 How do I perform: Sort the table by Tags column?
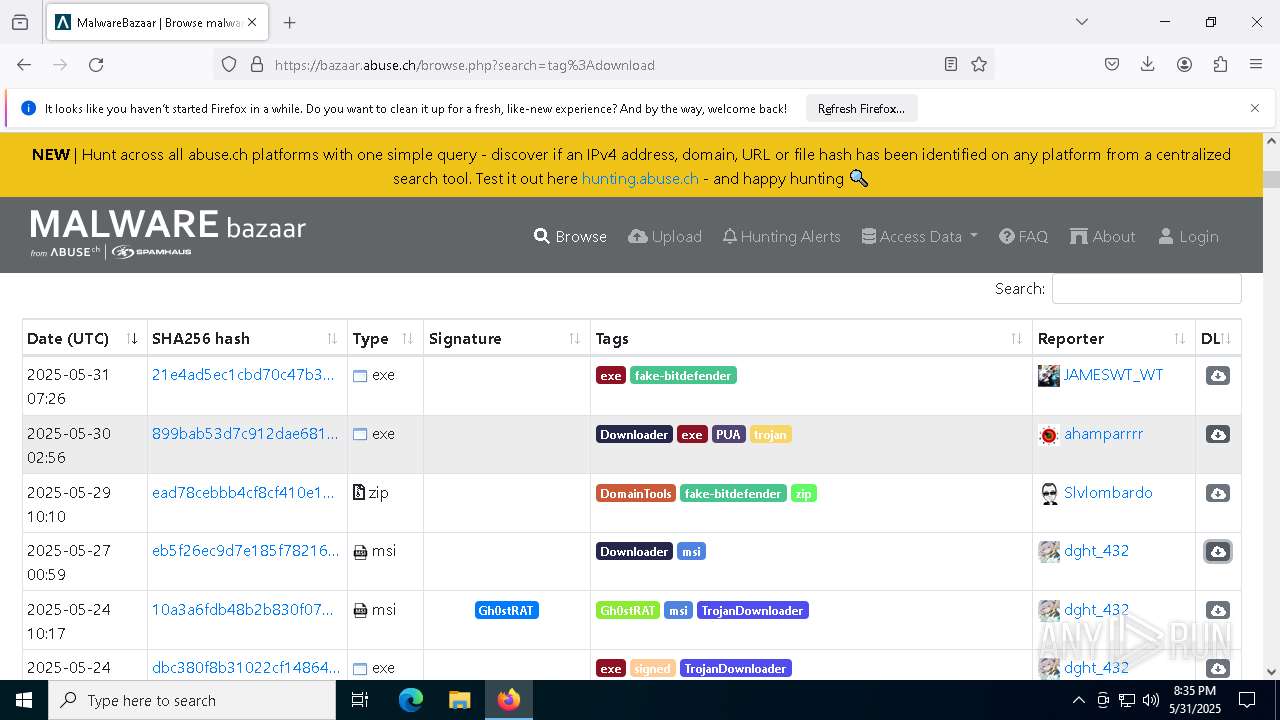(x=811, y=339)
